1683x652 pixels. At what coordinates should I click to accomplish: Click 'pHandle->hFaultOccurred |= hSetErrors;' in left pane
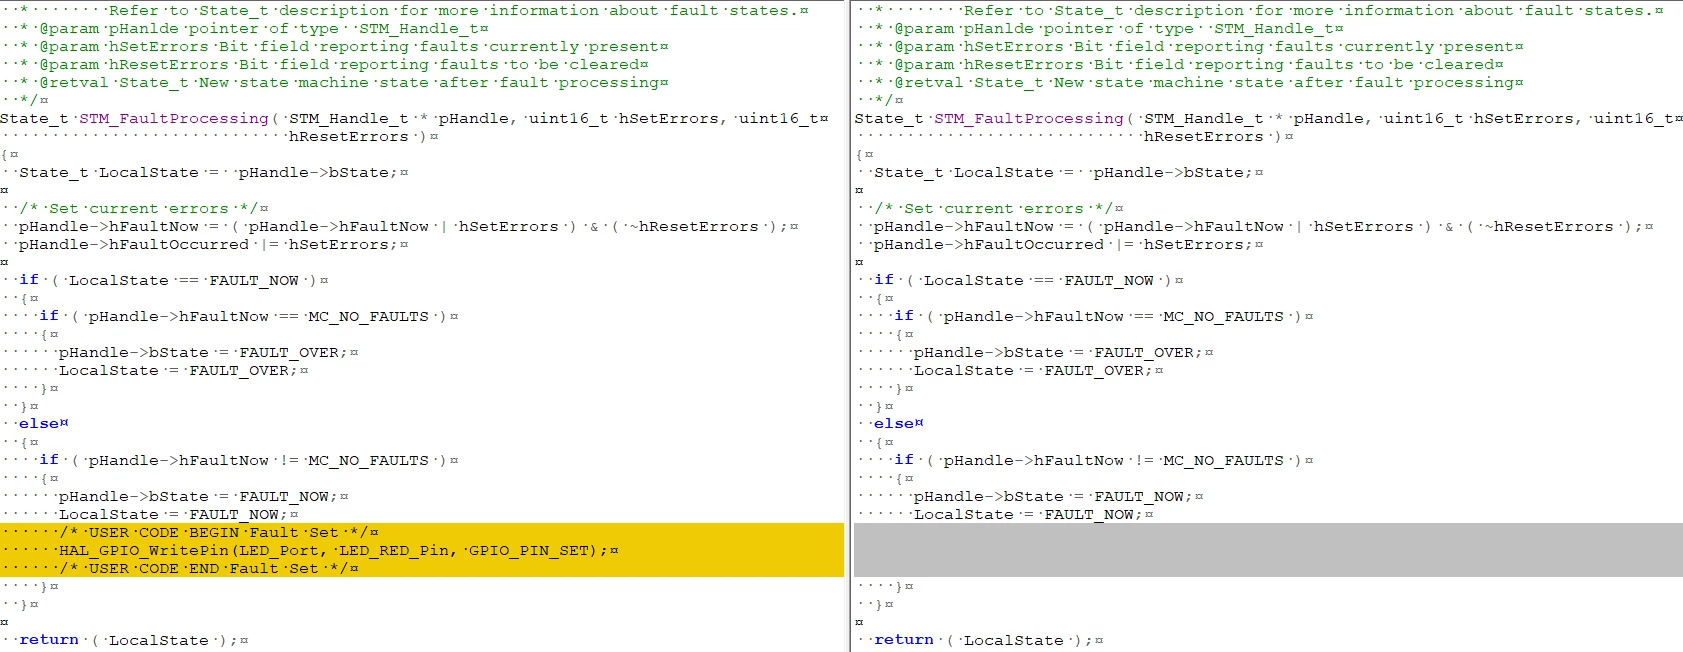point(209,244)
